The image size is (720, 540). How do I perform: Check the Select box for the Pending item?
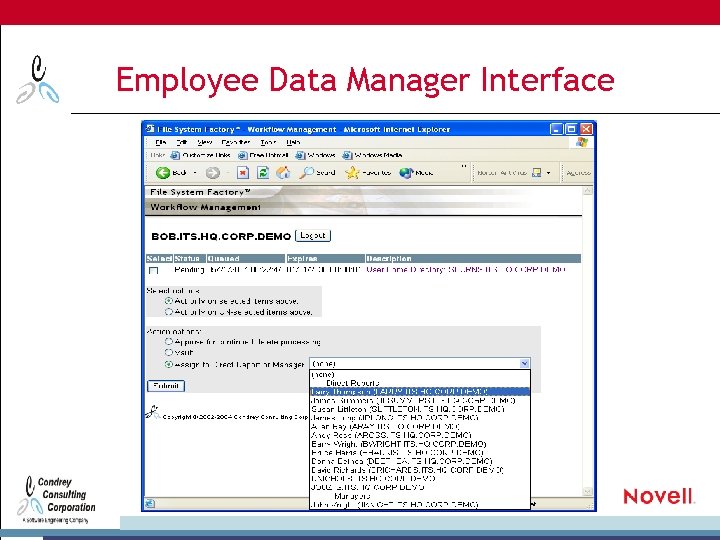tap(153, 270)
